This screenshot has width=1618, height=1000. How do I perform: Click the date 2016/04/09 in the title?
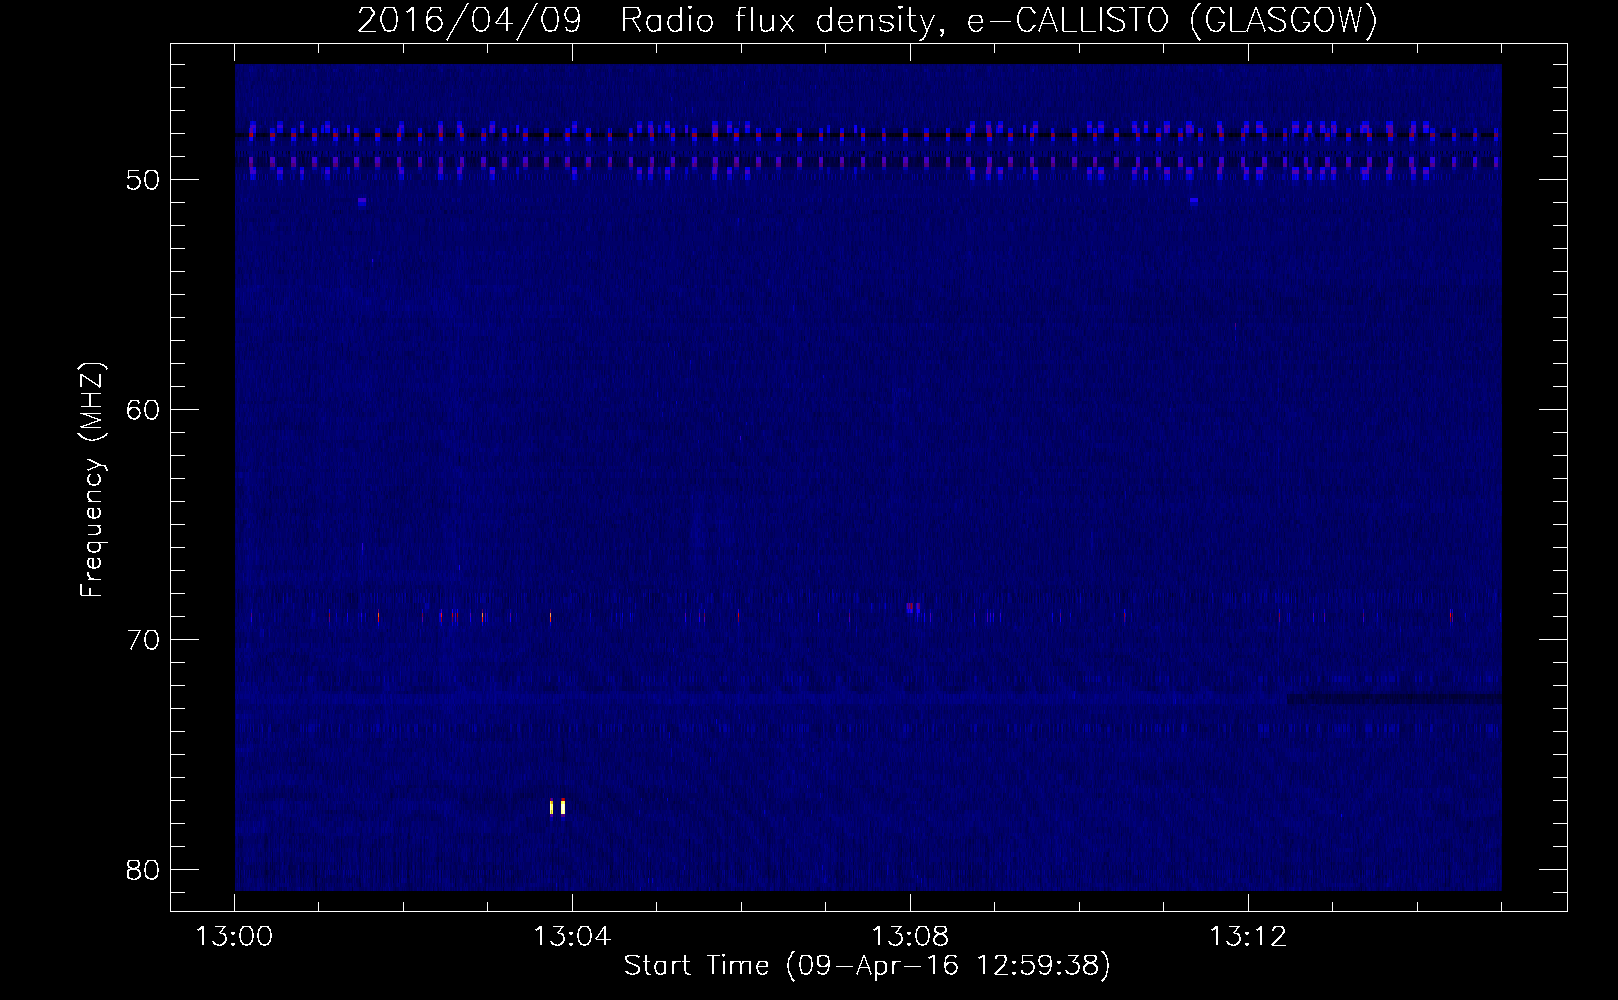pyautogui.click(x=469, y=19)
